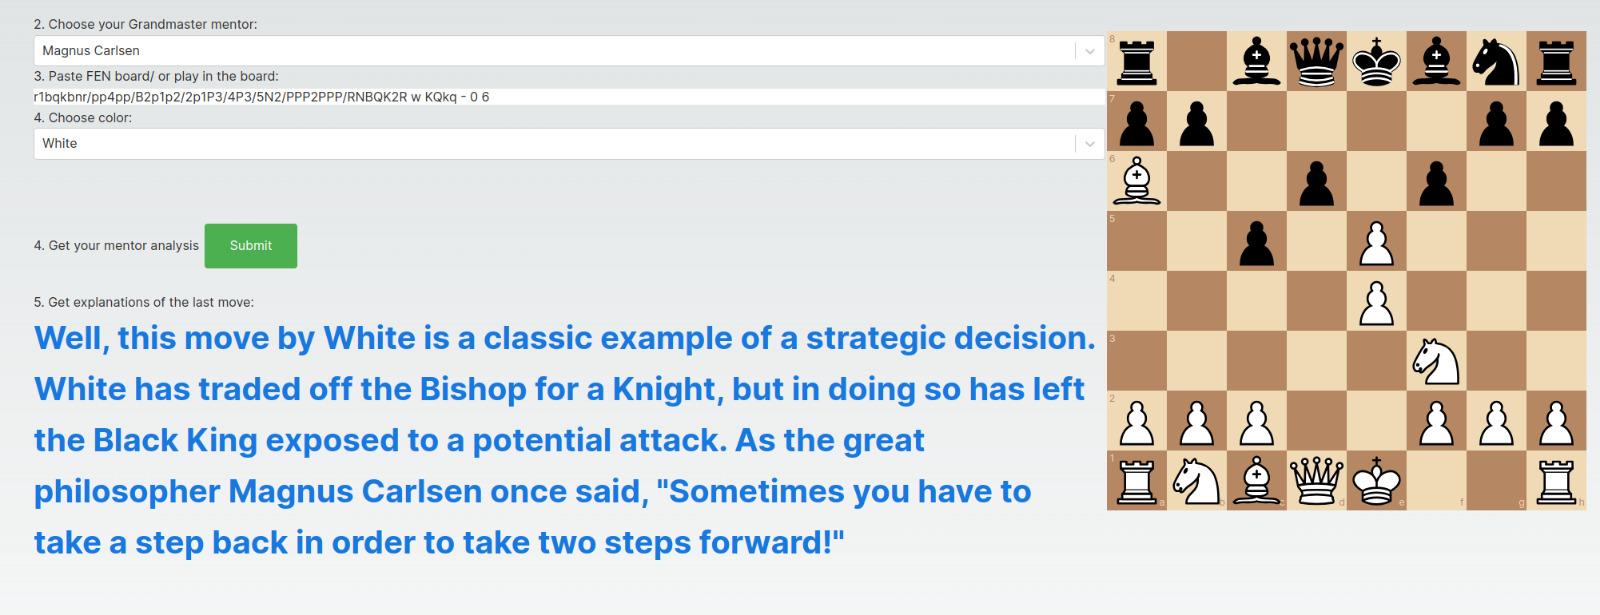Select the white bishop on a6
This screenshot has width=1600, height=615.
[1137, 181]
